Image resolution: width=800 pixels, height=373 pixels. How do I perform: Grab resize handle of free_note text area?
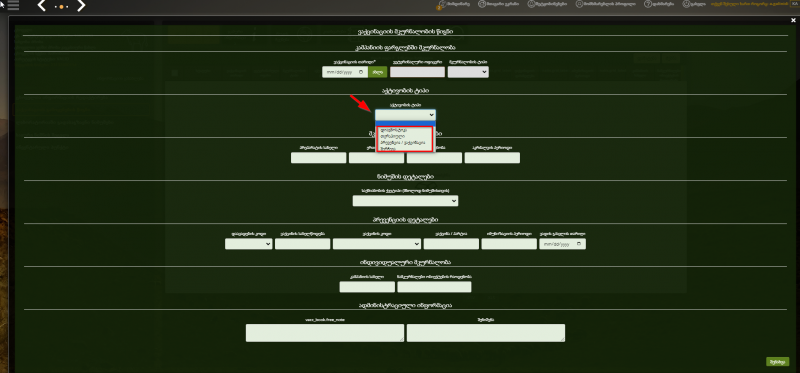tap(401, 339)
